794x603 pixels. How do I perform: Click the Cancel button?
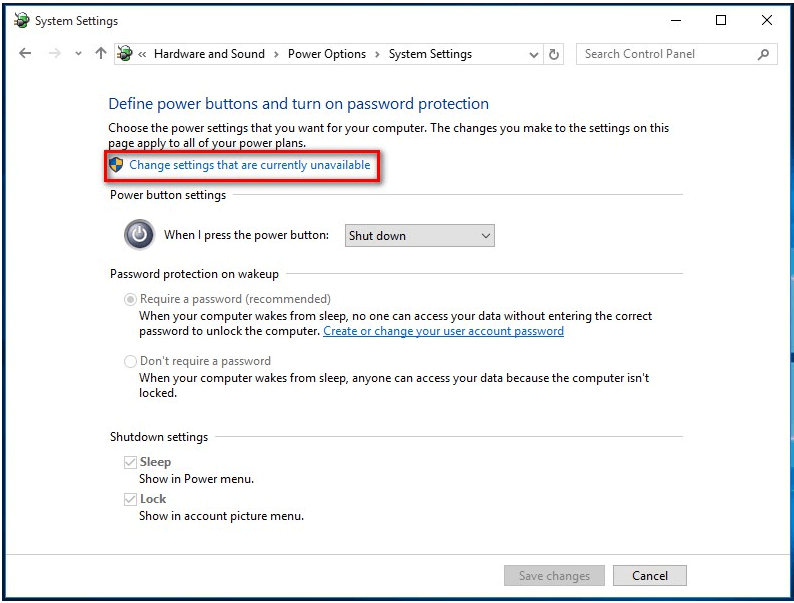[650, 576]
